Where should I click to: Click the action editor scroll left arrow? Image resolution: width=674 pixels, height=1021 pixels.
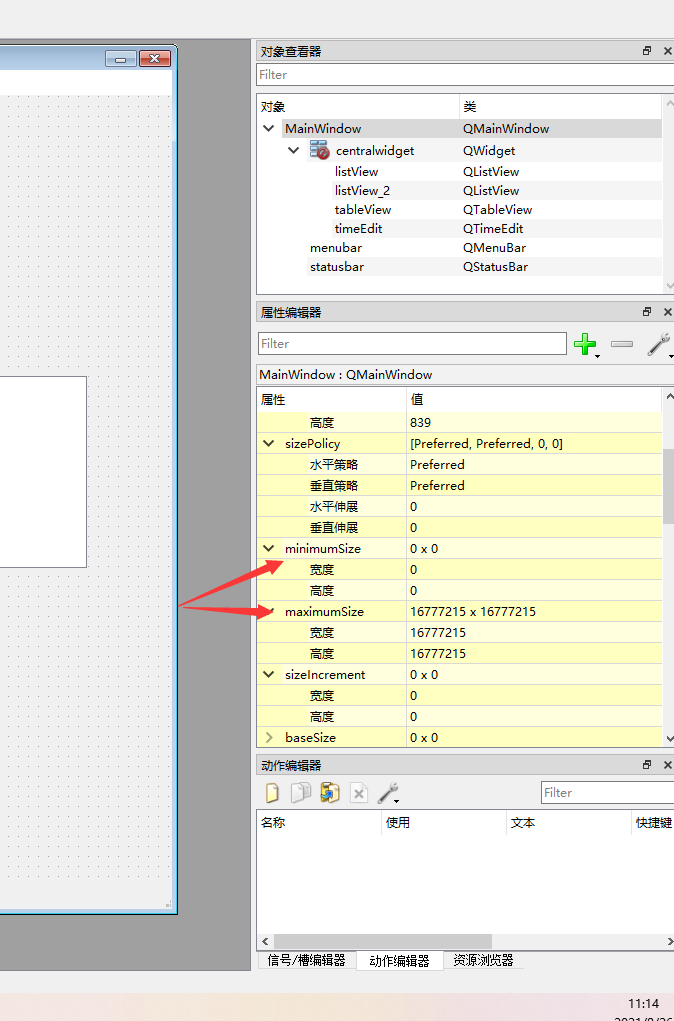(x=265, y=941)
